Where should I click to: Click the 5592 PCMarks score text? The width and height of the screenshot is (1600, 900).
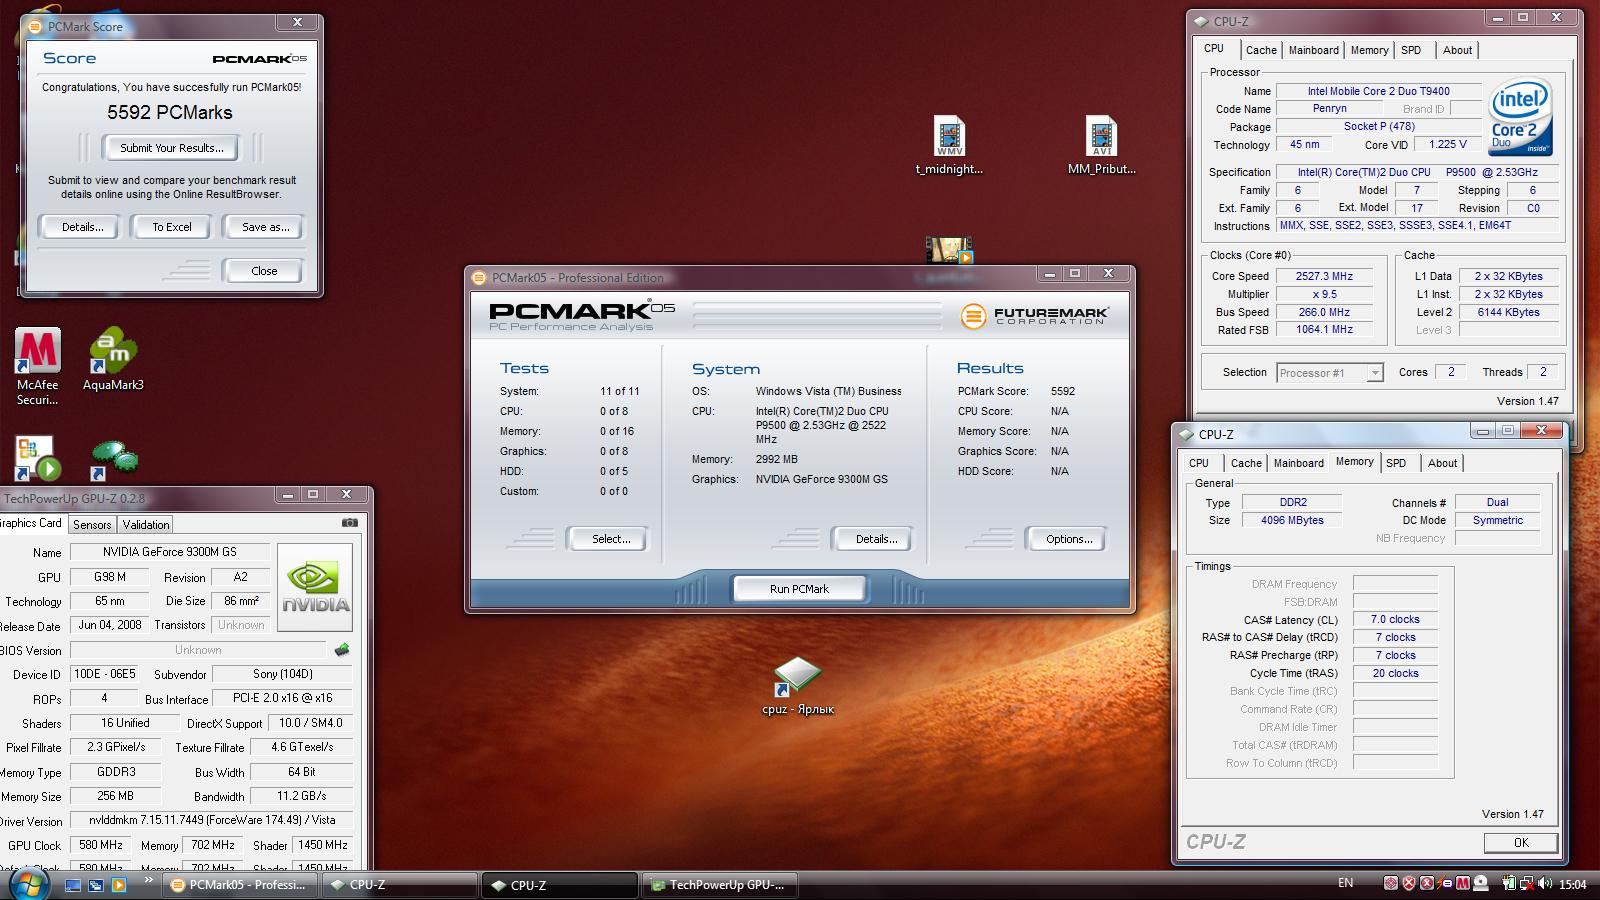click(170, 113)
